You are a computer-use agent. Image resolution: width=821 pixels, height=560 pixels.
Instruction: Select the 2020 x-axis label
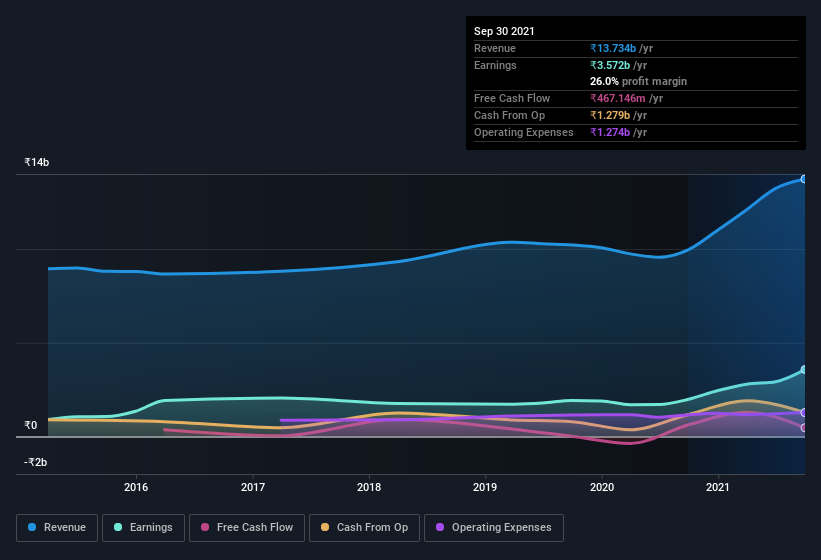pyautogui.click(x=602, y=487)
